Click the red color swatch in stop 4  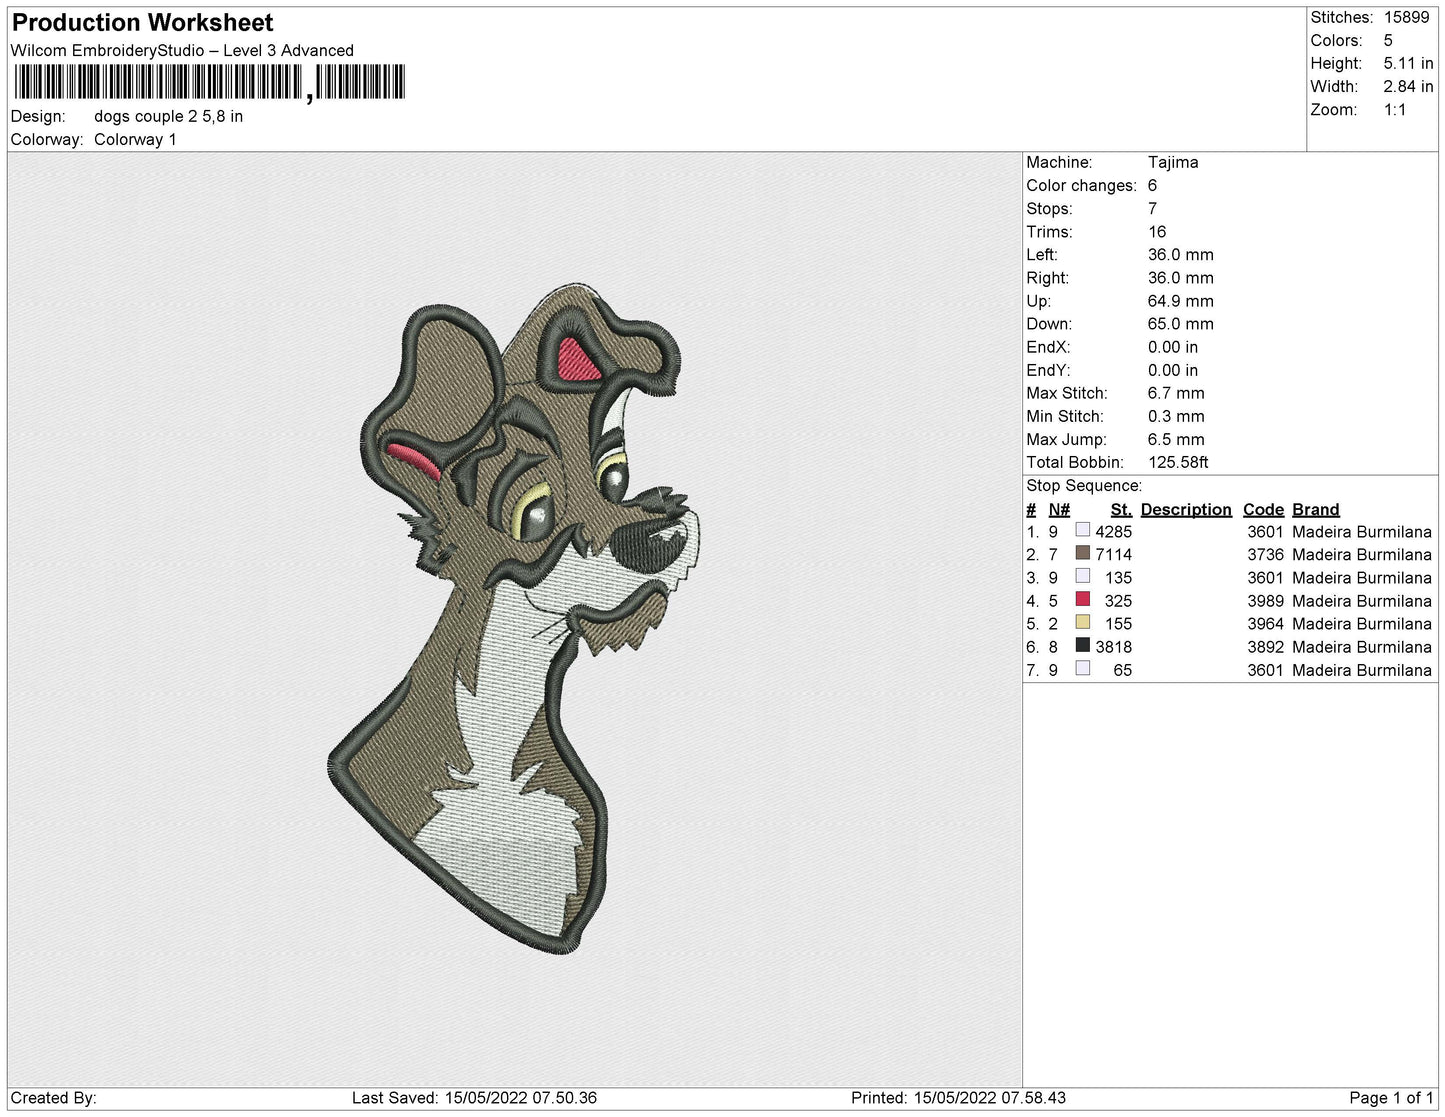tap(1082, 599)
